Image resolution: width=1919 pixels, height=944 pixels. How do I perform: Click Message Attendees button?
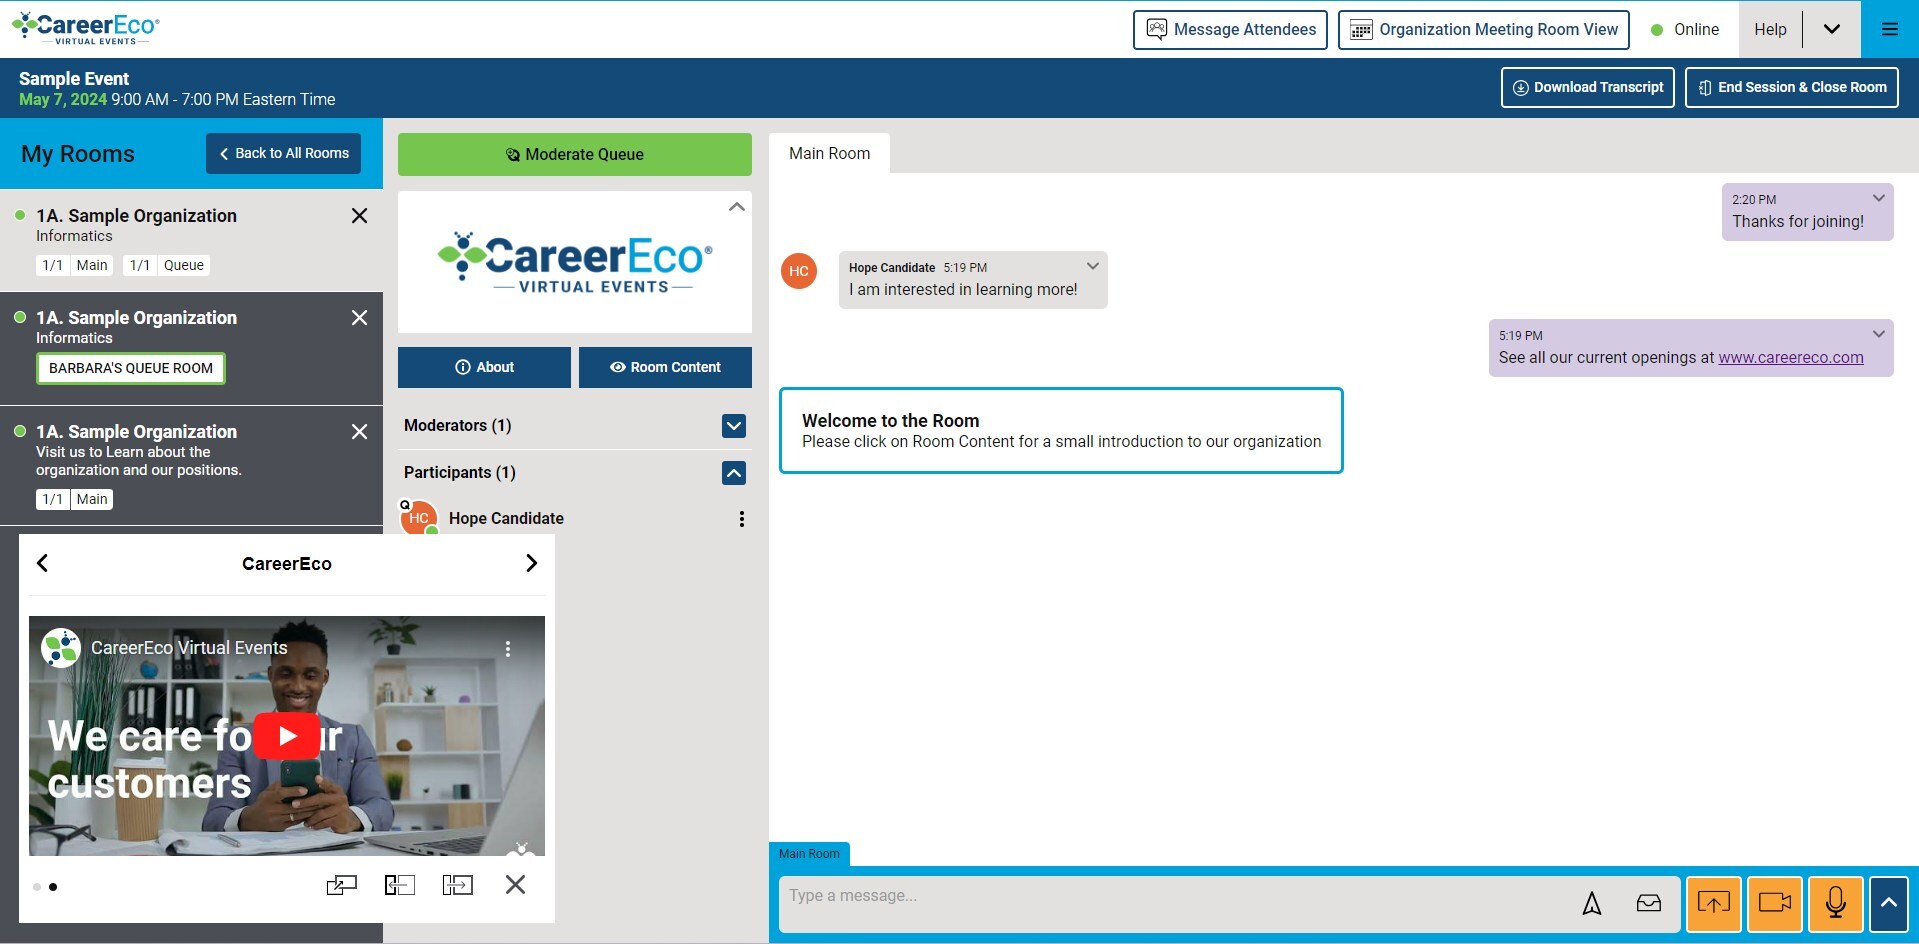coord(1230,30)
